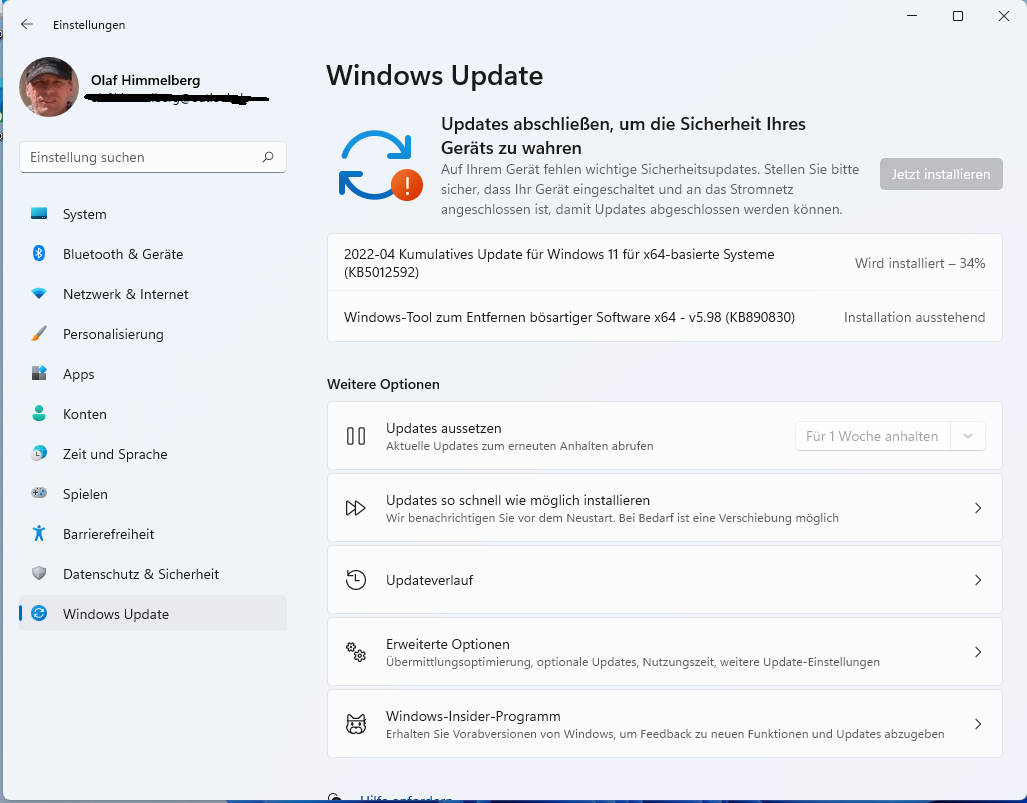Click the Windows Update sync status icon
1027x803 pixels.
(x=380, y=165)
